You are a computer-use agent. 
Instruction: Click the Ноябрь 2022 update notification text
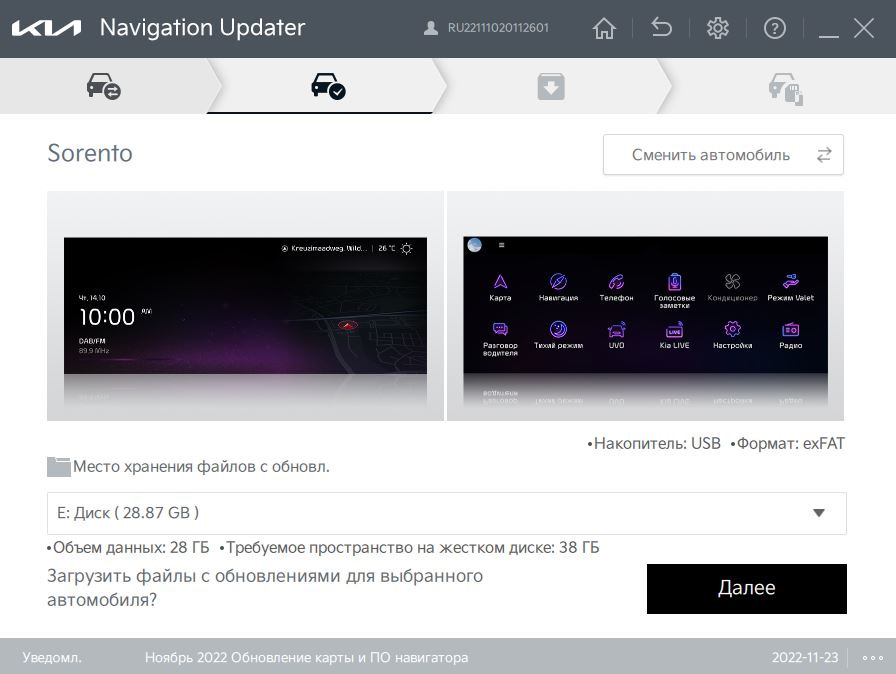point(306,657)
